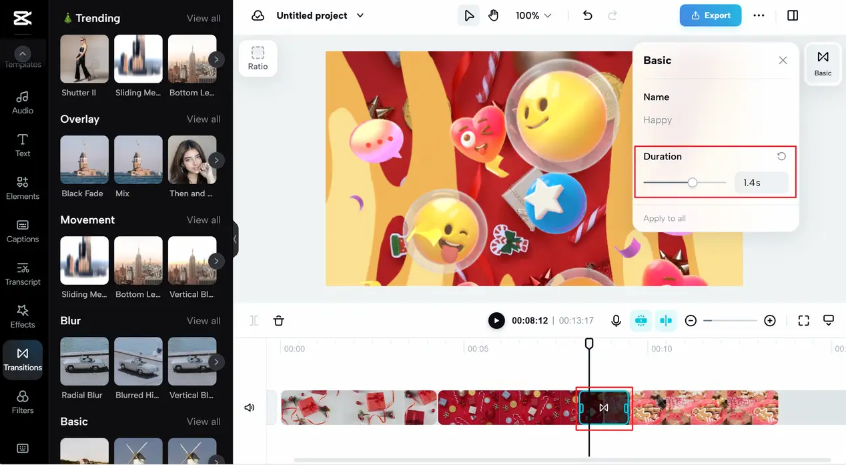This screenshot has width=846, height=465.
Task: Select the Blurred Hi.. transition
Action: tap(138, 361)
